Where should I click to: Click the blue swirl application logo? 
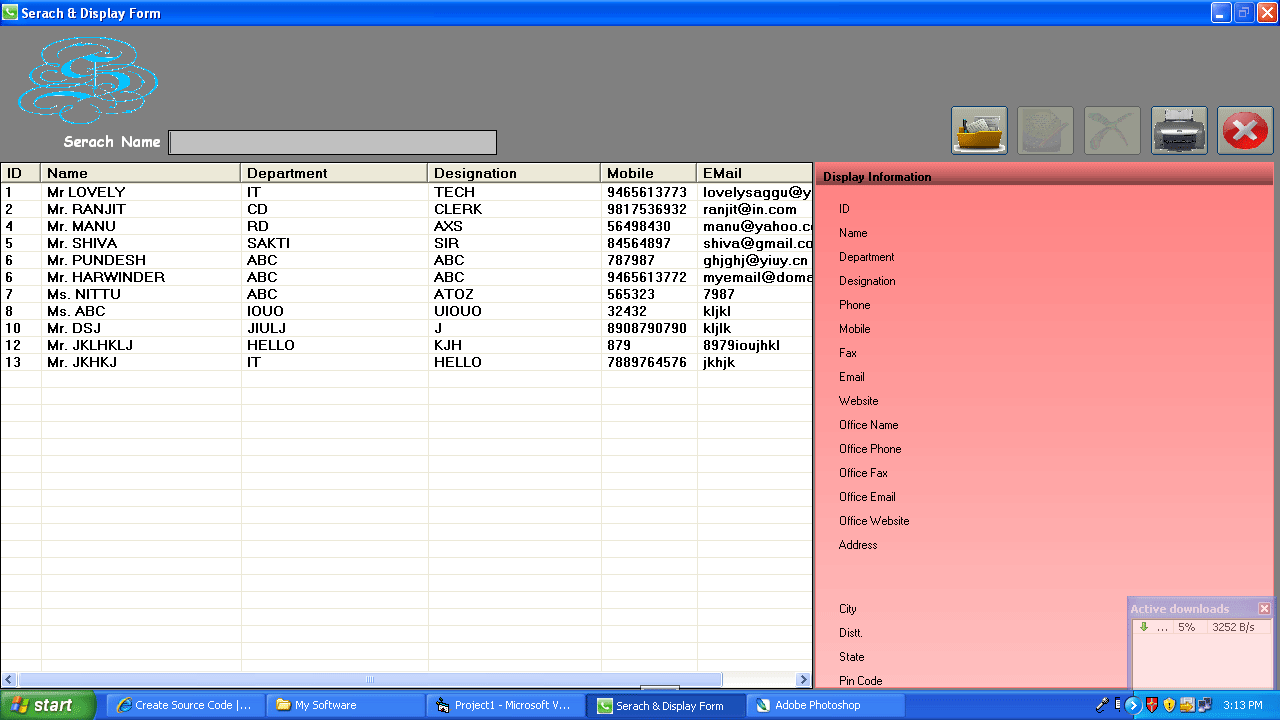click(x=87, y=78)
